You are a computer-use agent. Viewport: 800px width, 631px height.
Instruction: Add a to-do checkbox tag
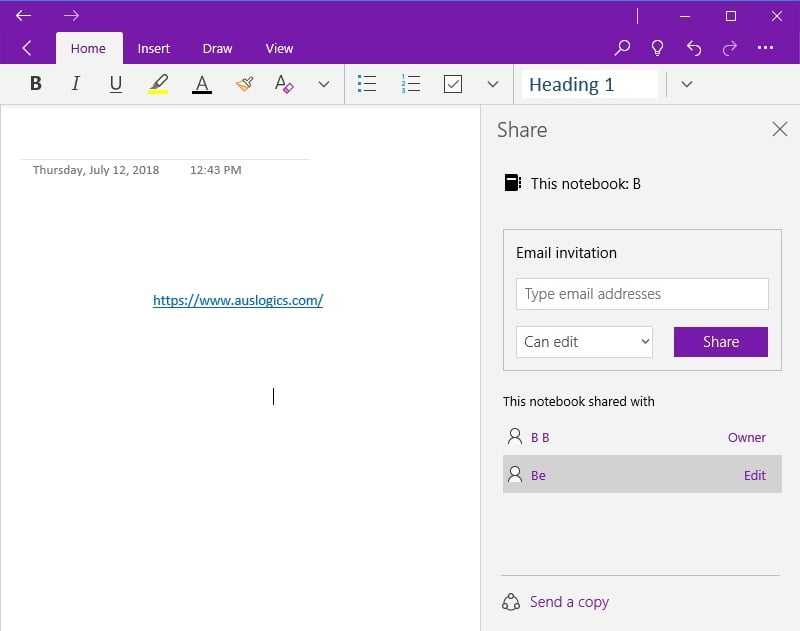point(453,84)
